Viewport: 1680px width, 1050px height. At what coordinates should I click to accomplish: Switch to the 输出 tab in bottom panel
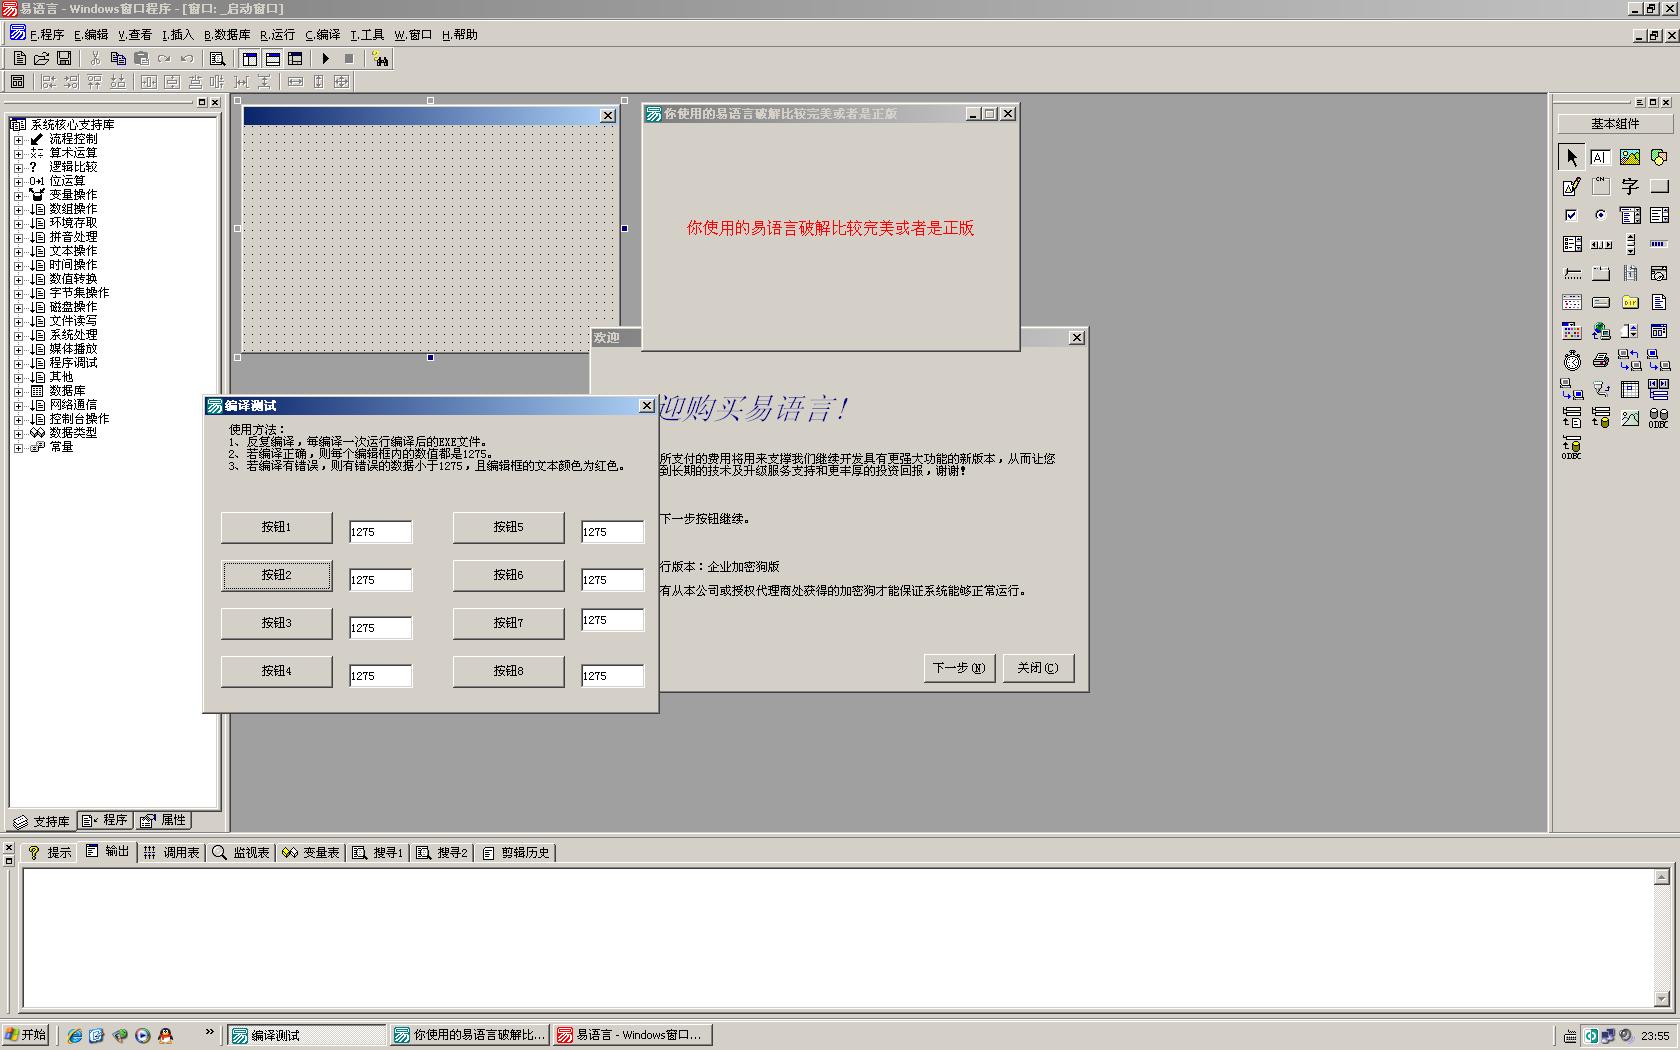(108, 852)
